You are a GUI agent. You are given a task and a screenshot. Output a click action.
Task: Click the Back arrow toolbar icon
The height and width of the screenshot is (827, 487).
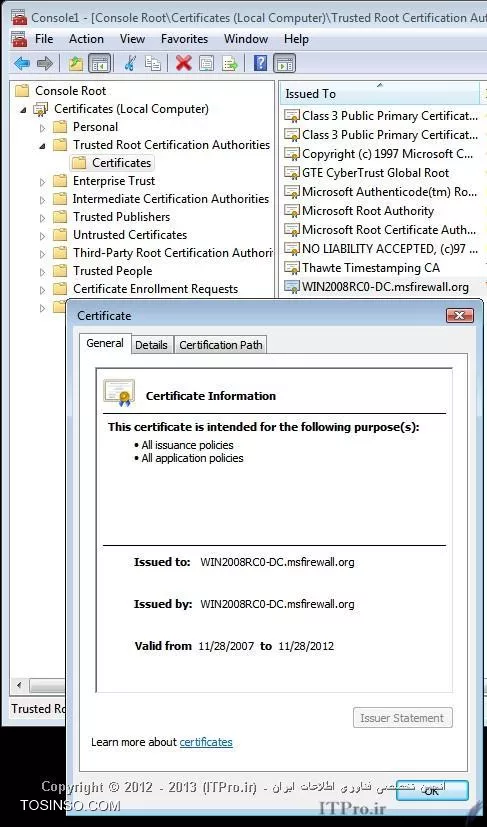(x=22, y=64)
